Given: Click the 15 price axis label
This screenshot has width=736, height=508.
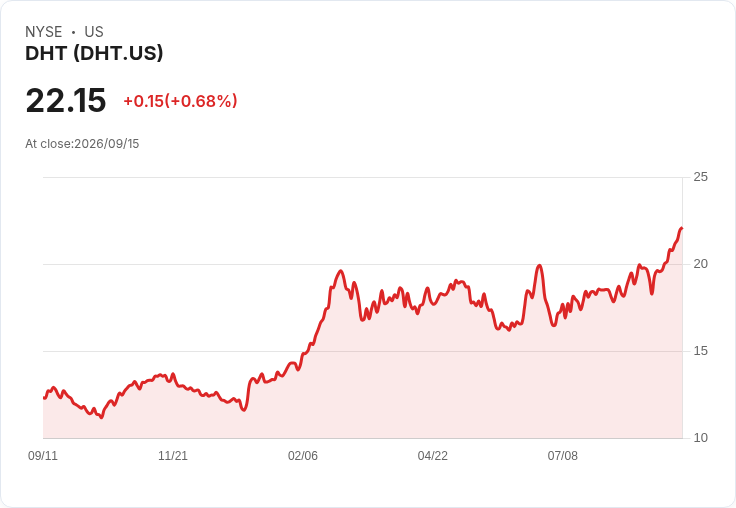Looking at the screenshot, I should pyautogui.click(x=700, y=351).
